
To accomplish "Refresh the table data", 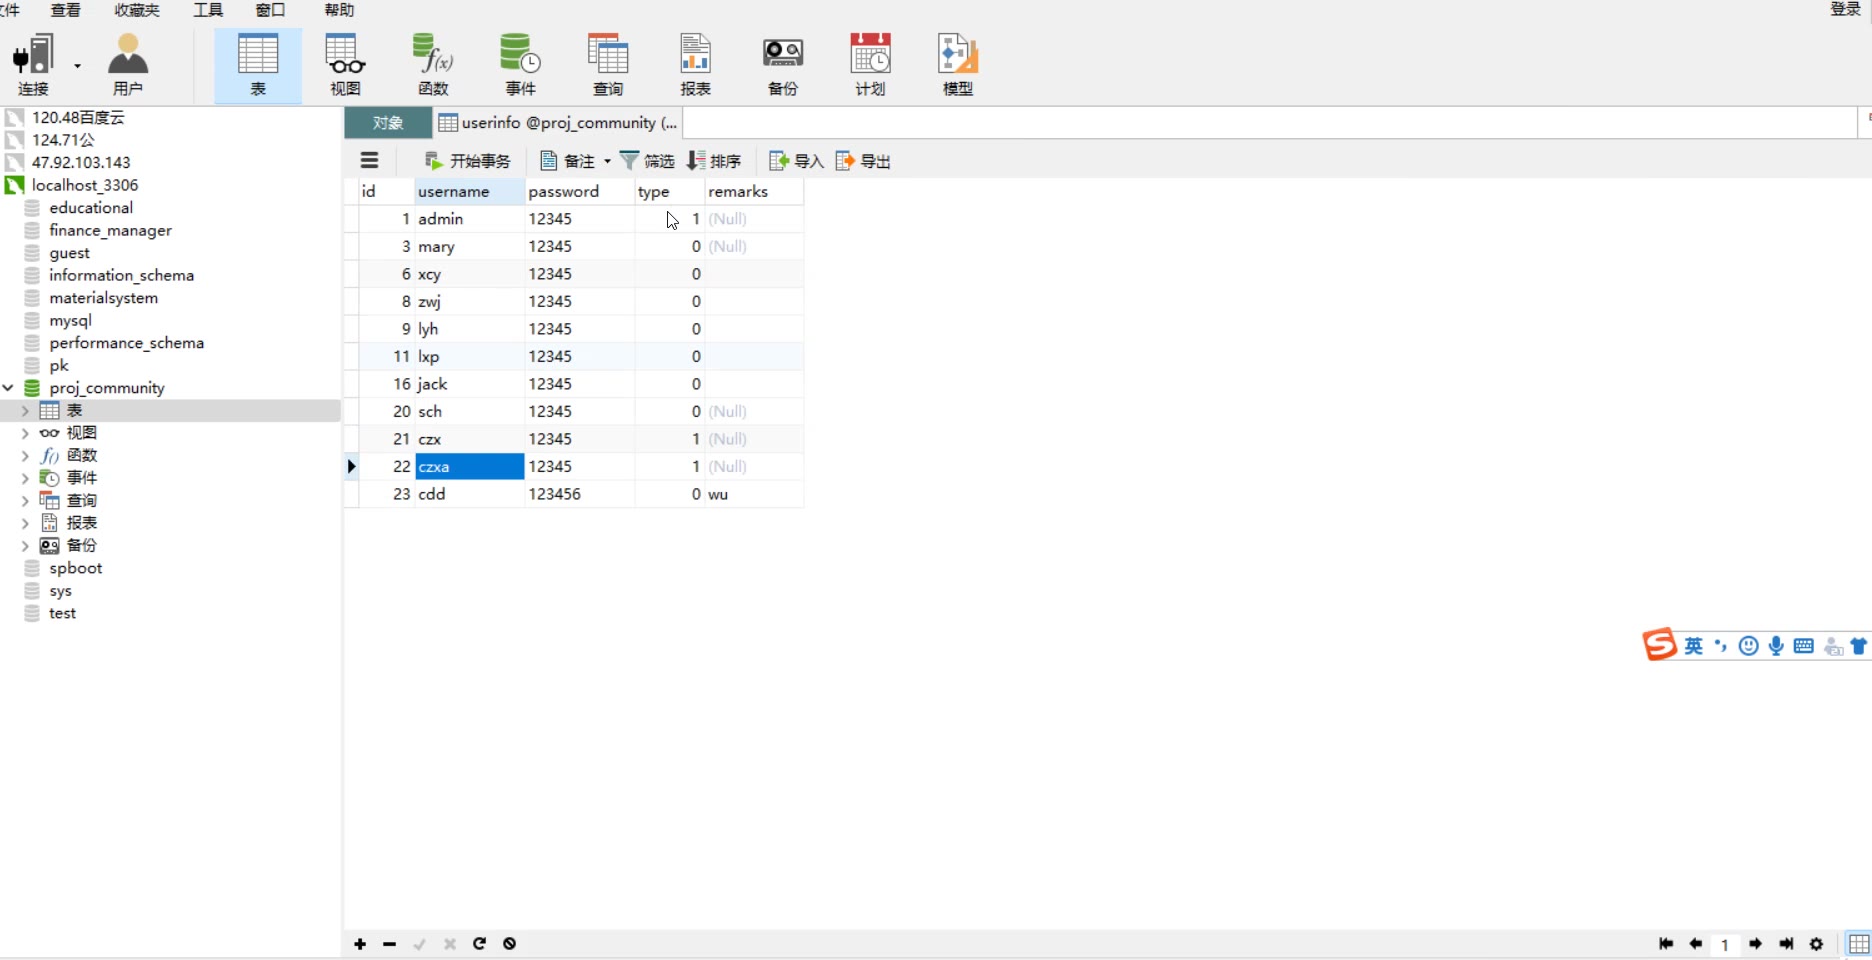I will (x=479, y=944).
